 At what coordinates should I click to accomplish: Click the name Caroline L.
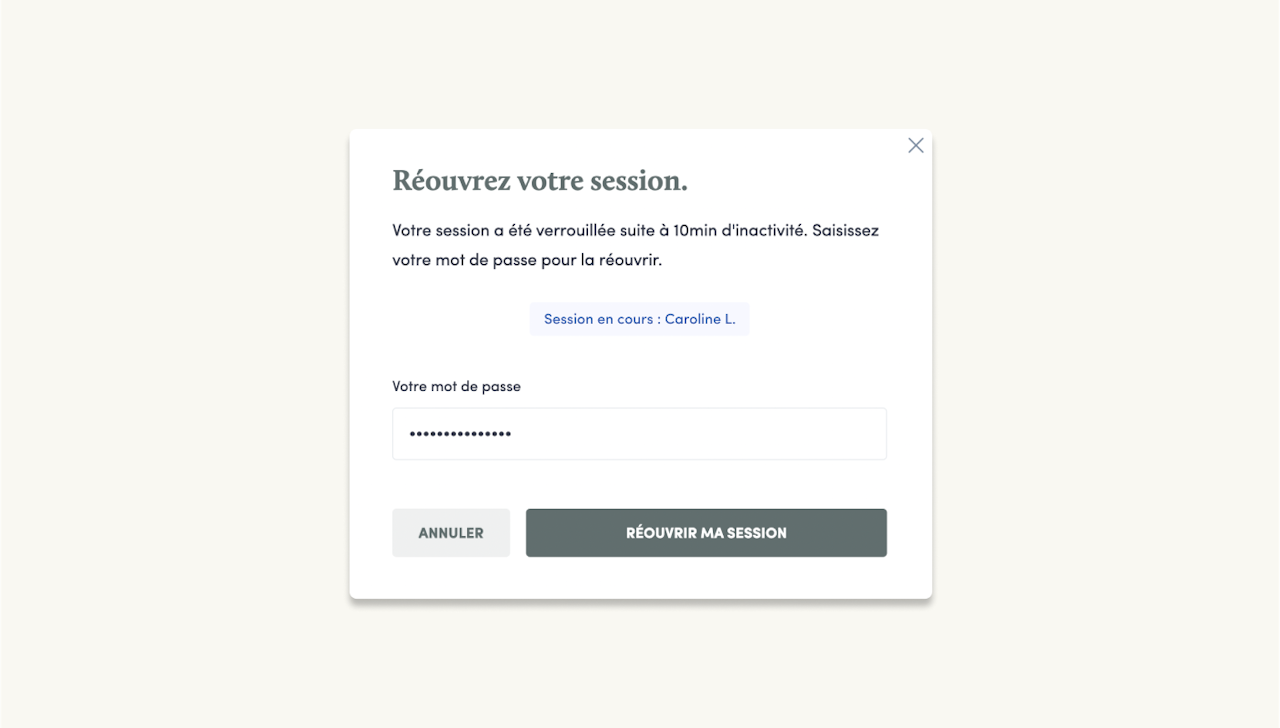(x=700, y=320)
